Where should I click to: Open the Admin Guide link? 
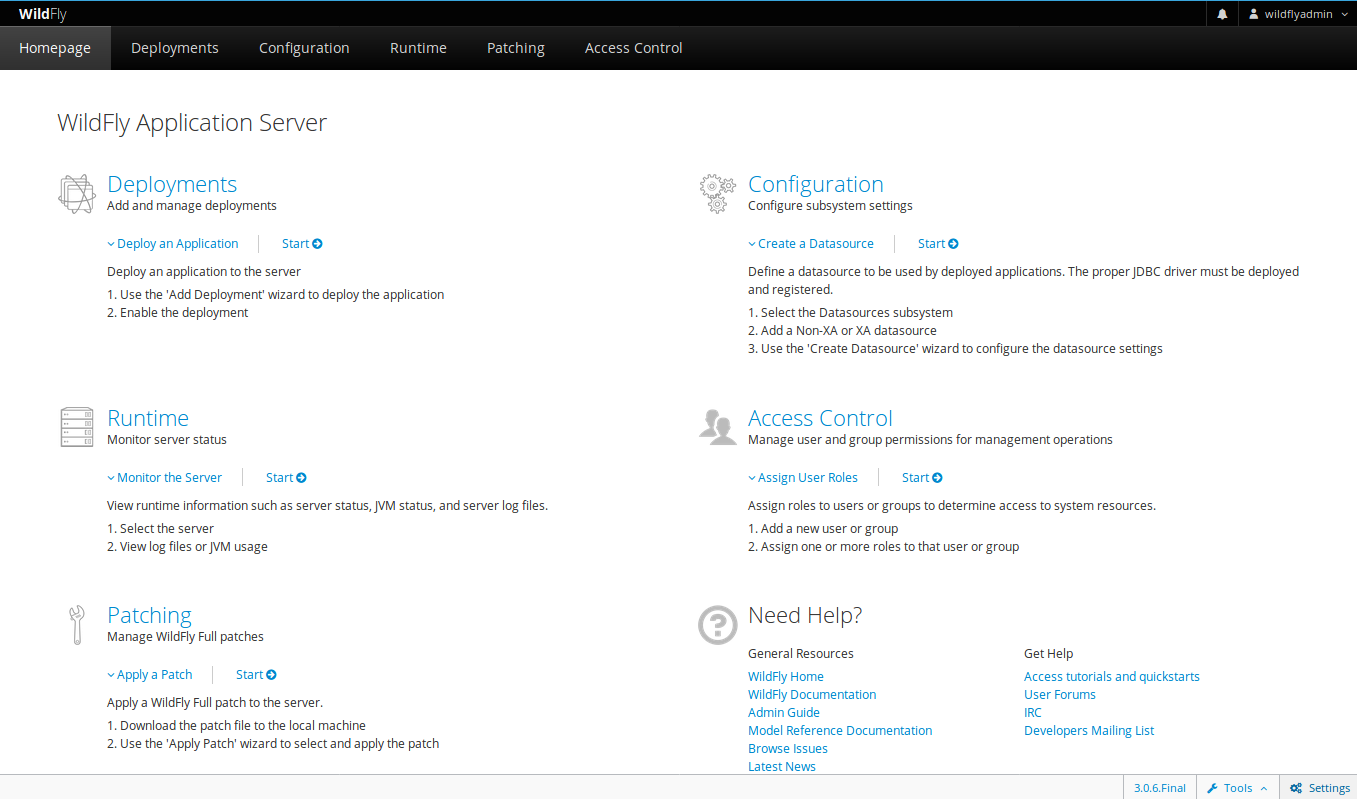[784, 712]
